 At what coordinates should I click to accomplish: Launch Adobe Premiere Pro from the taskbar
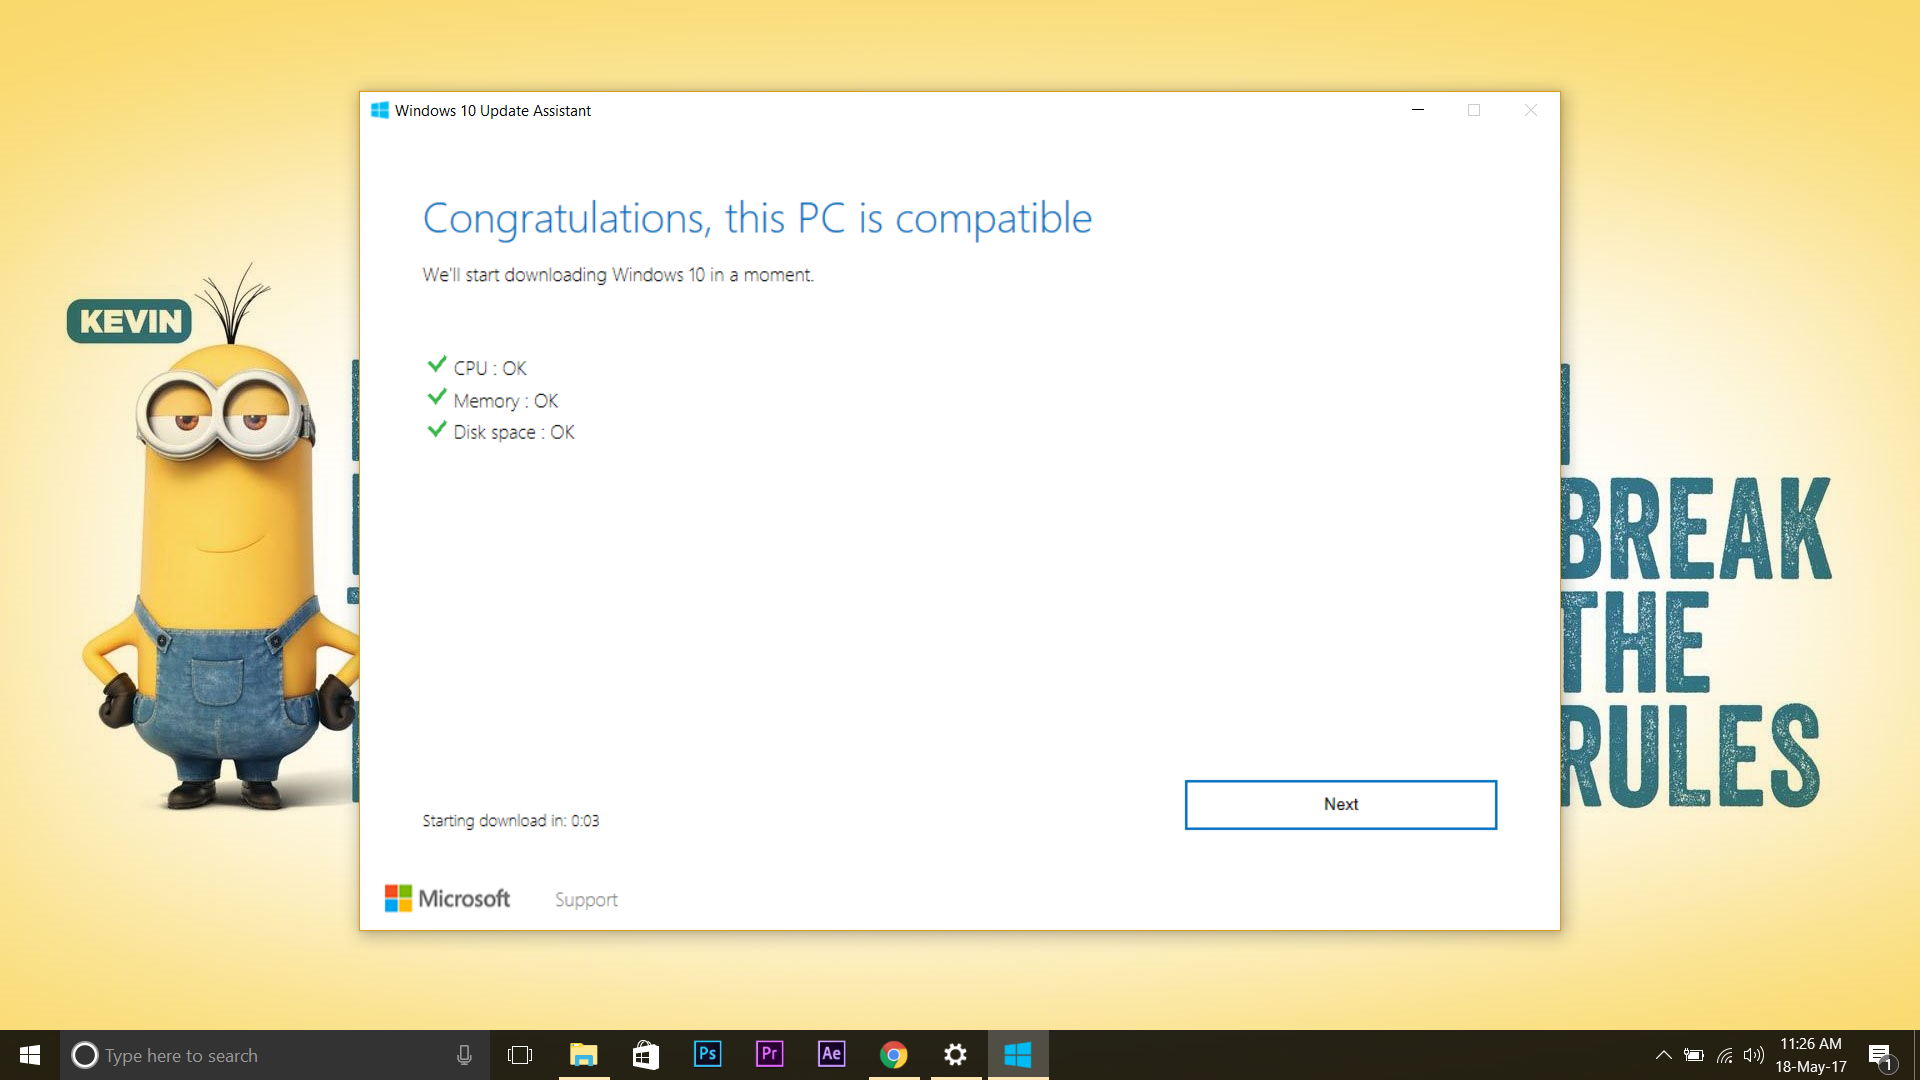(x=770, y=1054)
